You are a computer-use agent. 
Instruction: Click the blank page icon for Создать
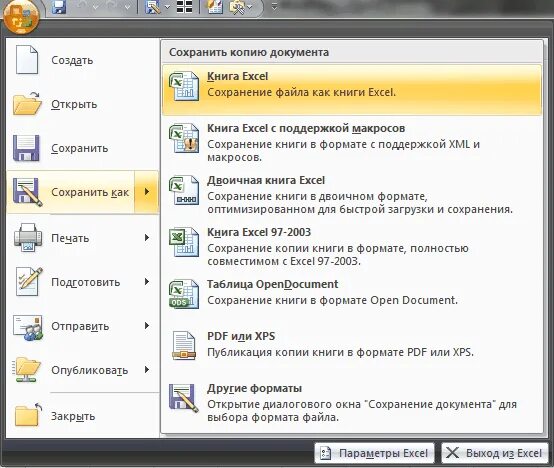point(26,60)
